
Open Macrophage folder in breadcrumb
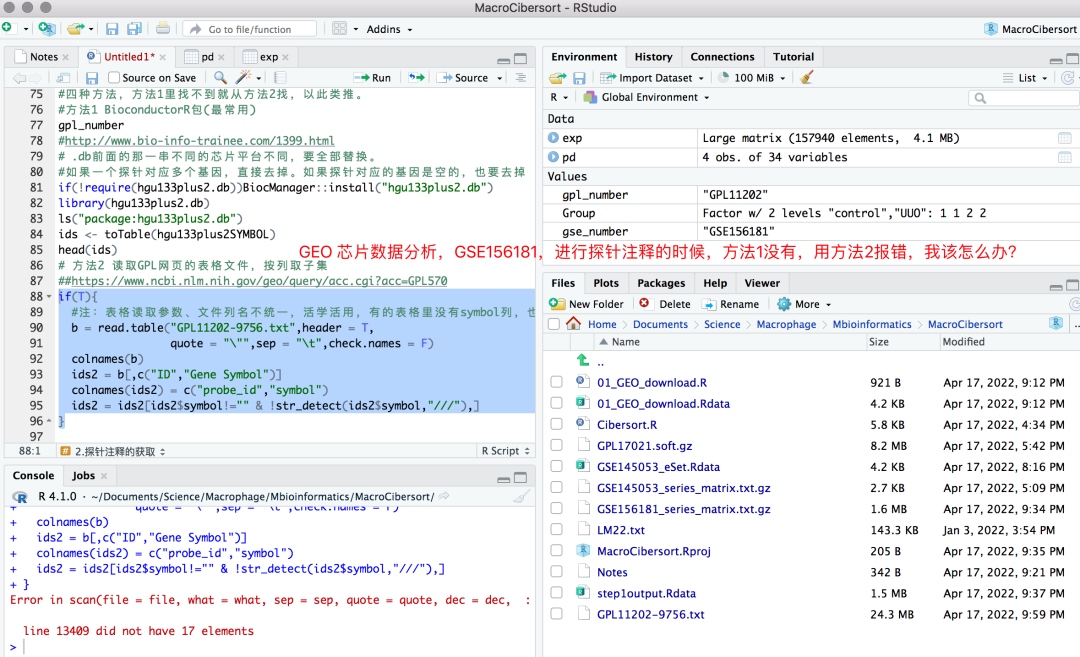786,324
